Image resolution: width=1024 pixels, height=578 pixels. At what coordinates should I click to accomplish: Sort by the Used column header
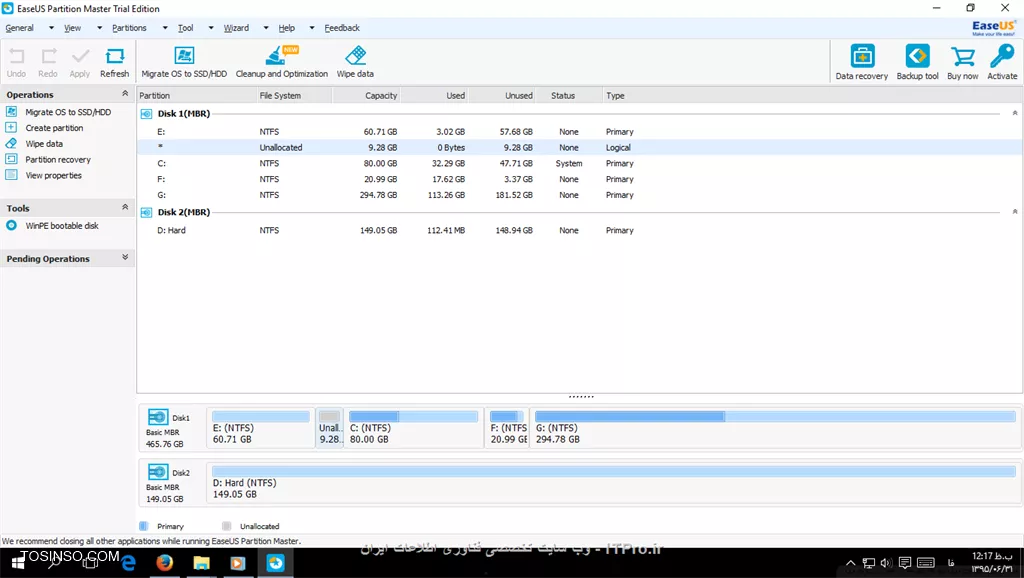pos(435,95)
